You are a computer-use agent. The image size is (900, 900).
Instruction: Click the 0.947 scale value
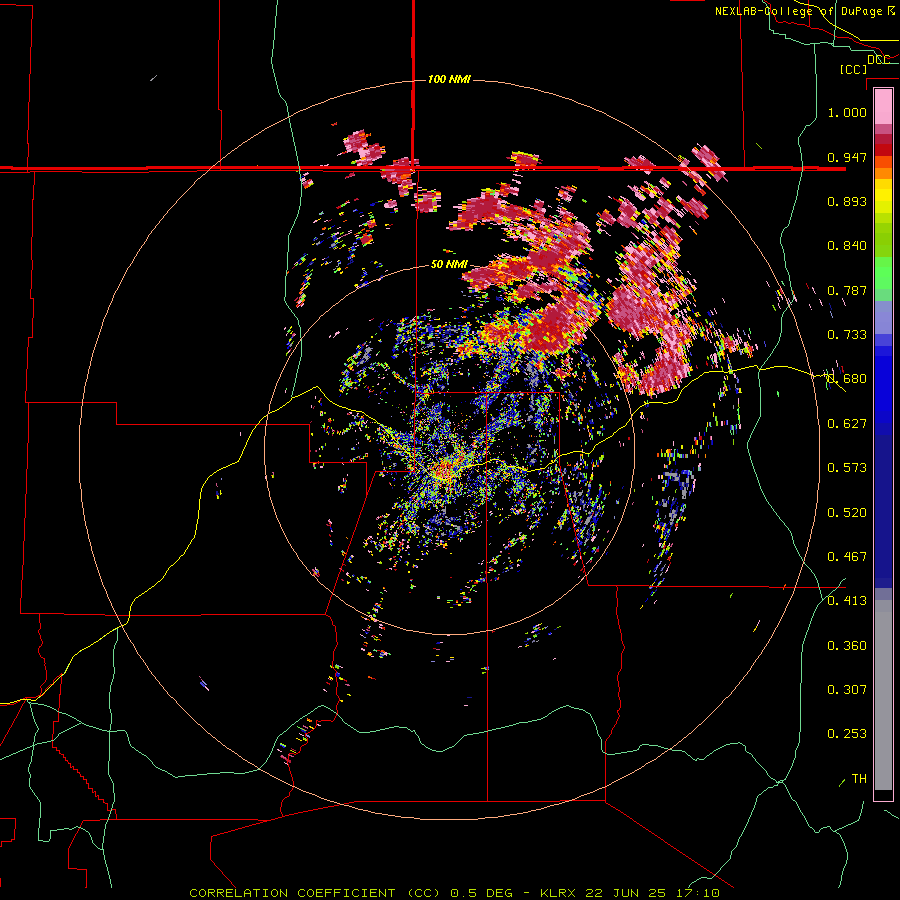847,157
